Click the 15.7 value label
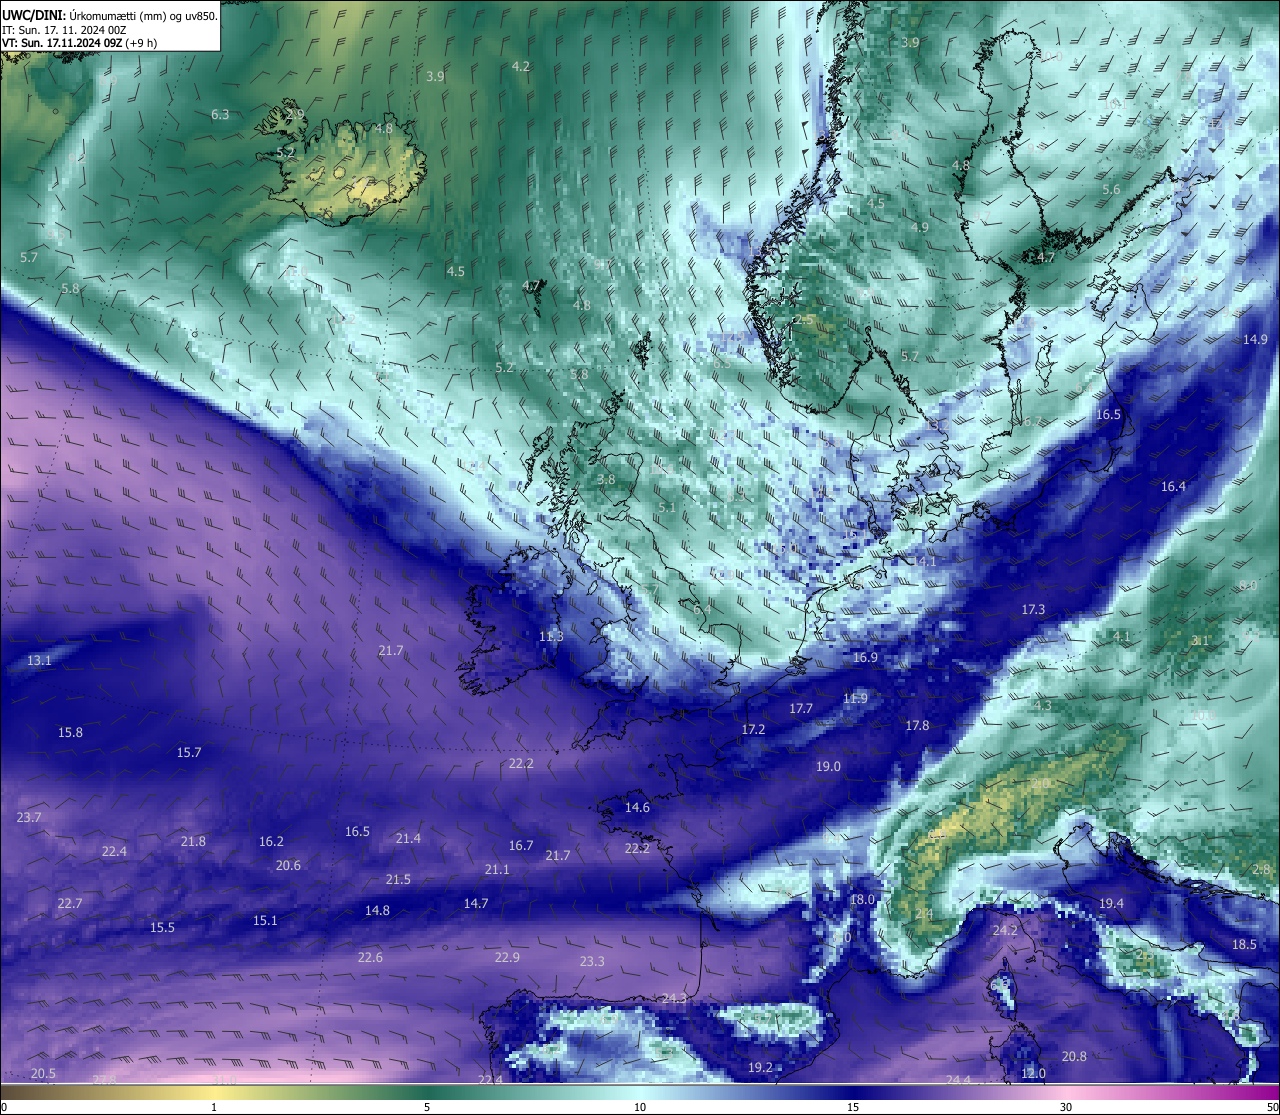This screenshot has height=1115, width=1280. (189, 753)
